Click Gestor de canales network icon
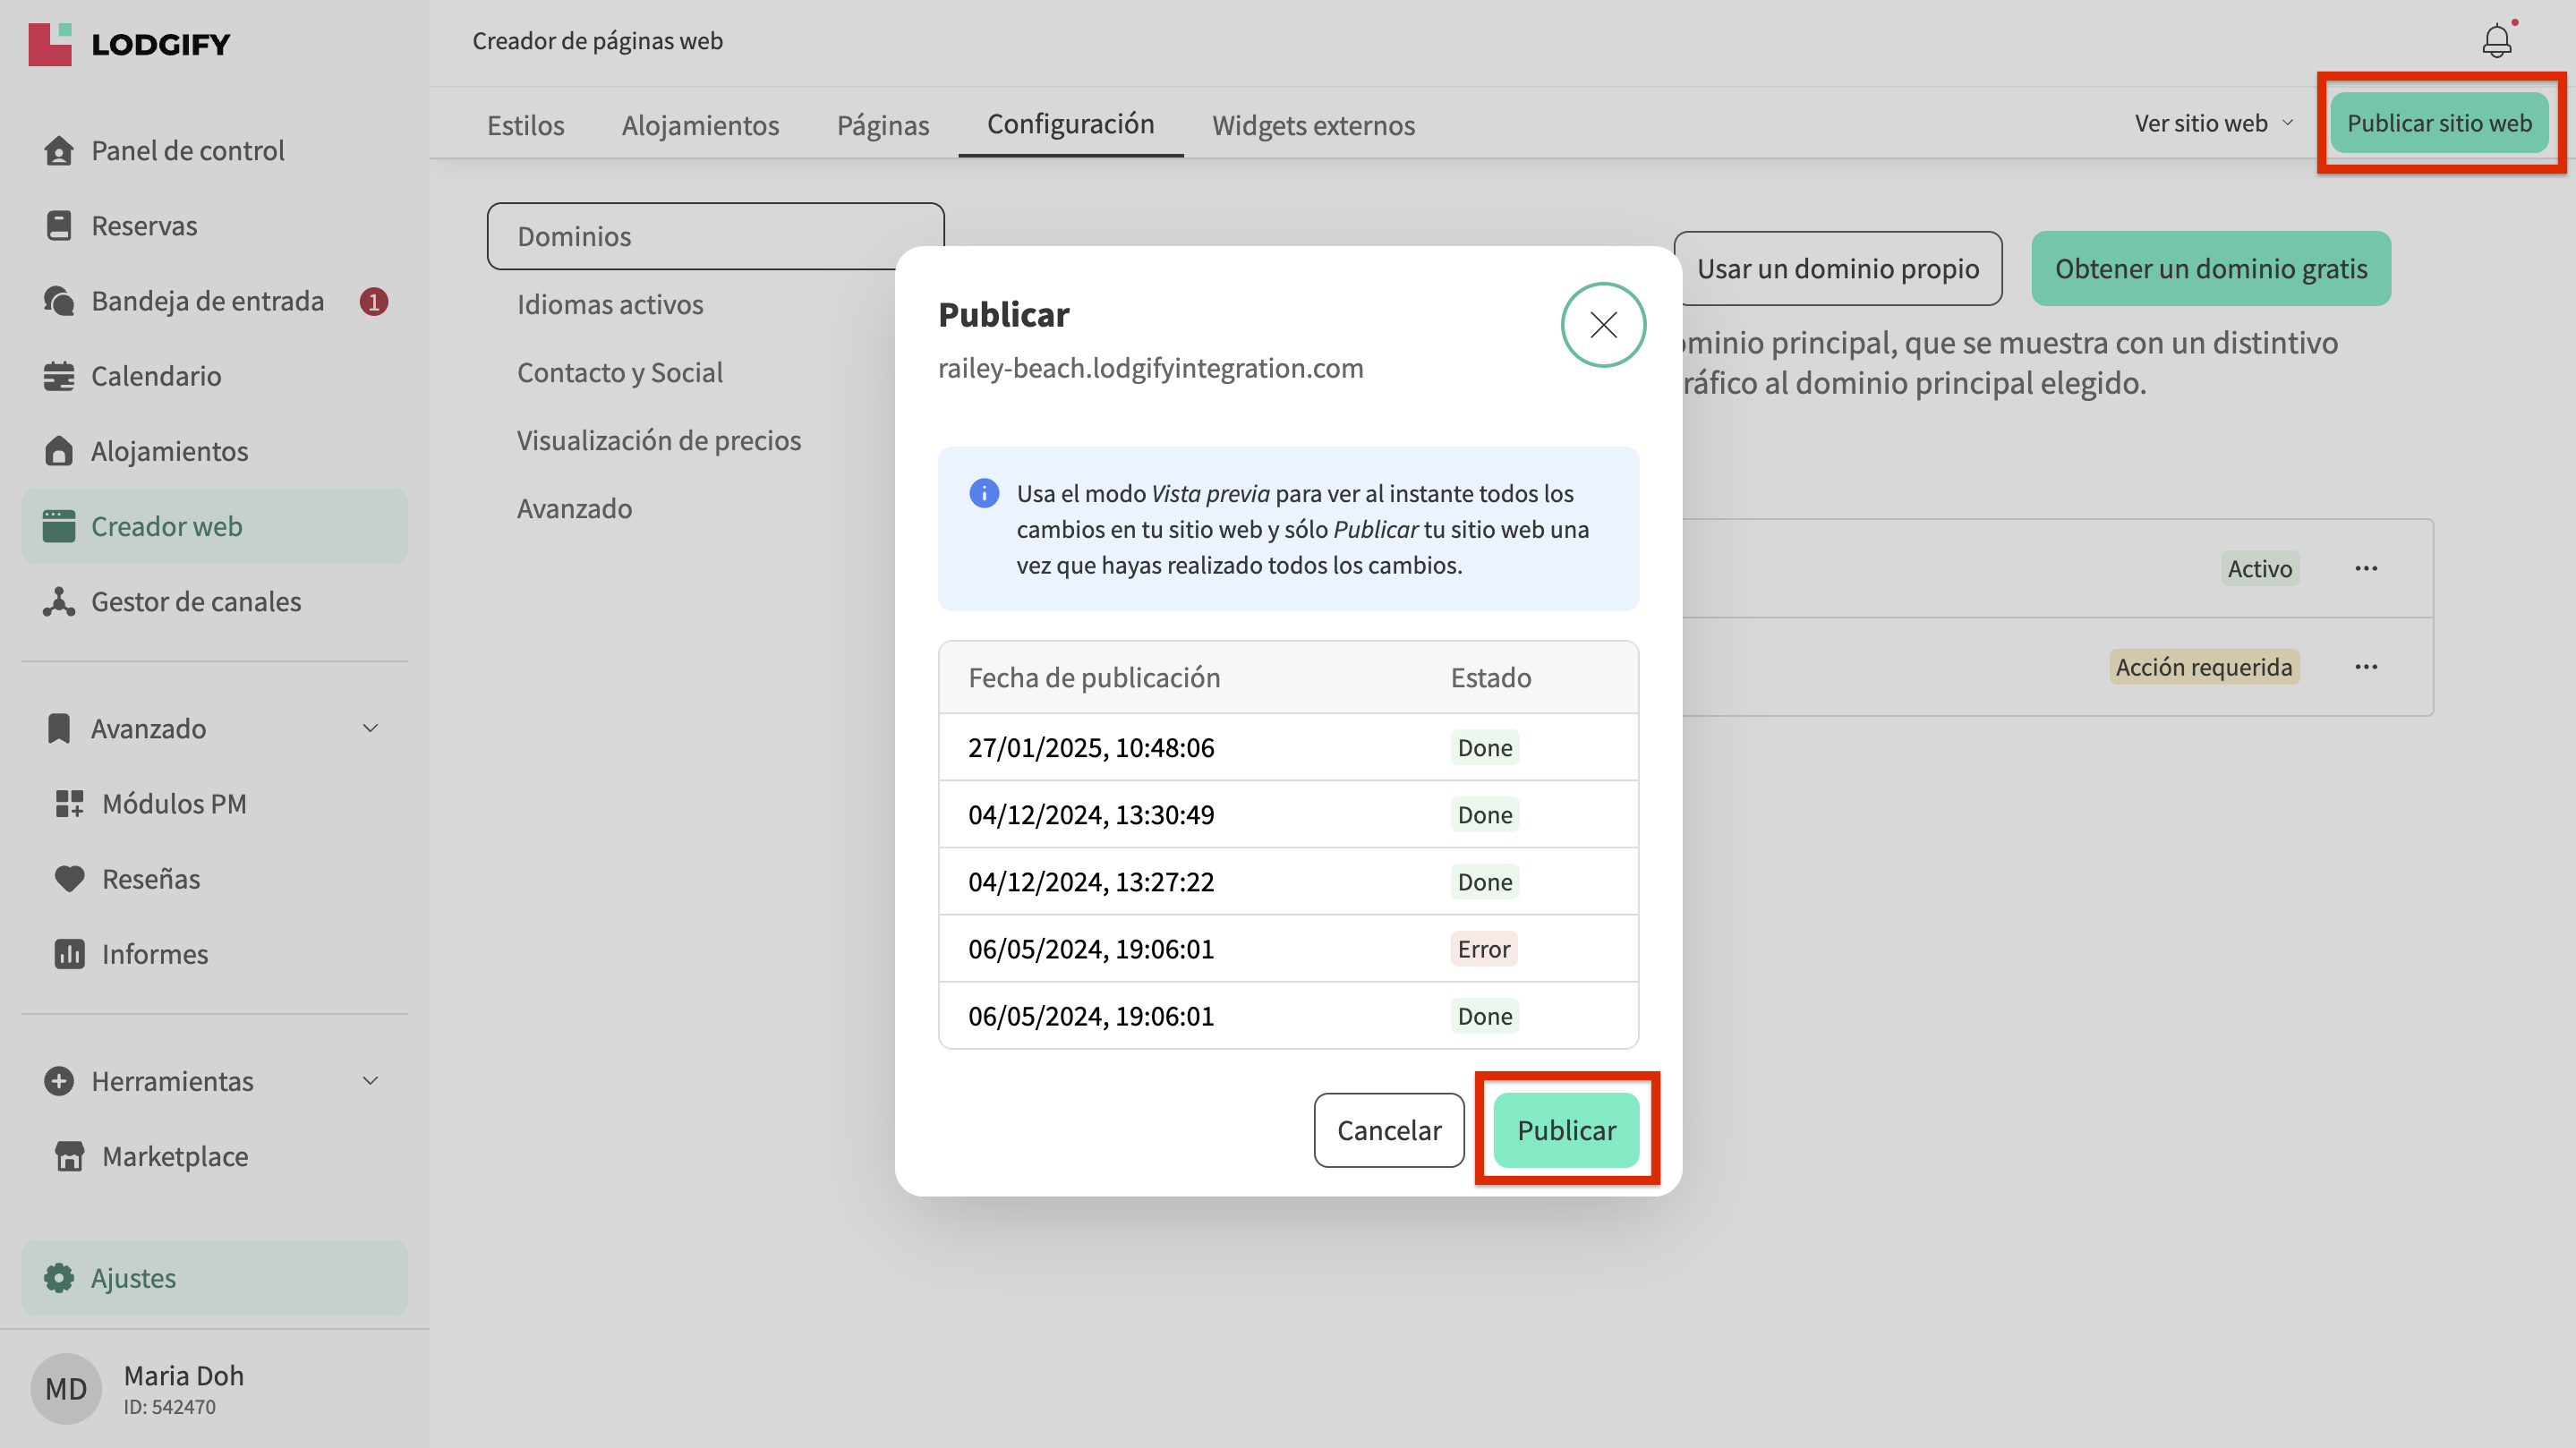Viewport: 2576px width, 1448px height. click(59, 601)
